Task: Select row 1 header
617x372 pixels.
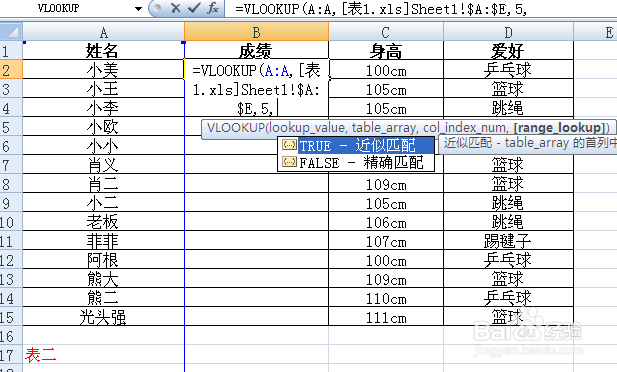Action: 11,51
